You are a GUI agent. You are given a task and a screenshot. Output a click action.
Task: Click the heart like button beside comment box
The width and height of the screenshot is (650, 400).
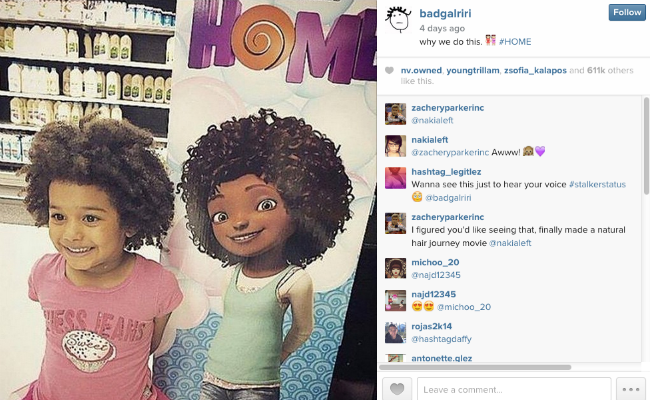397,389
